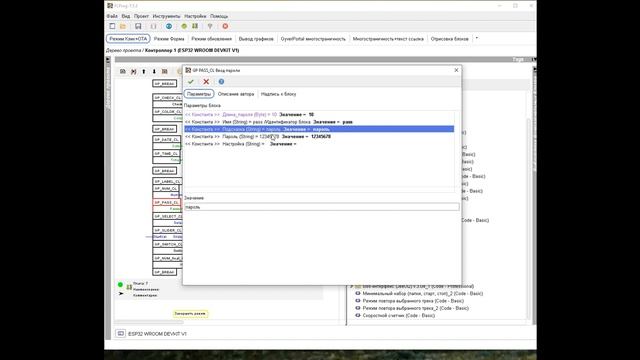This screenshot has height=360, width=640.
Task: Select Режим повтора выбранного трека_2 item
Action: (415, 308)
